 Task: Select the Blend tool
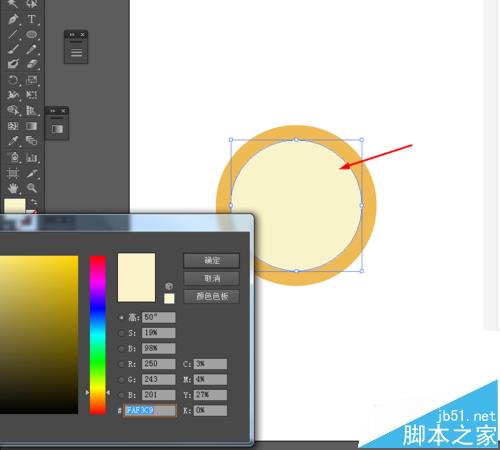[32, 141]
